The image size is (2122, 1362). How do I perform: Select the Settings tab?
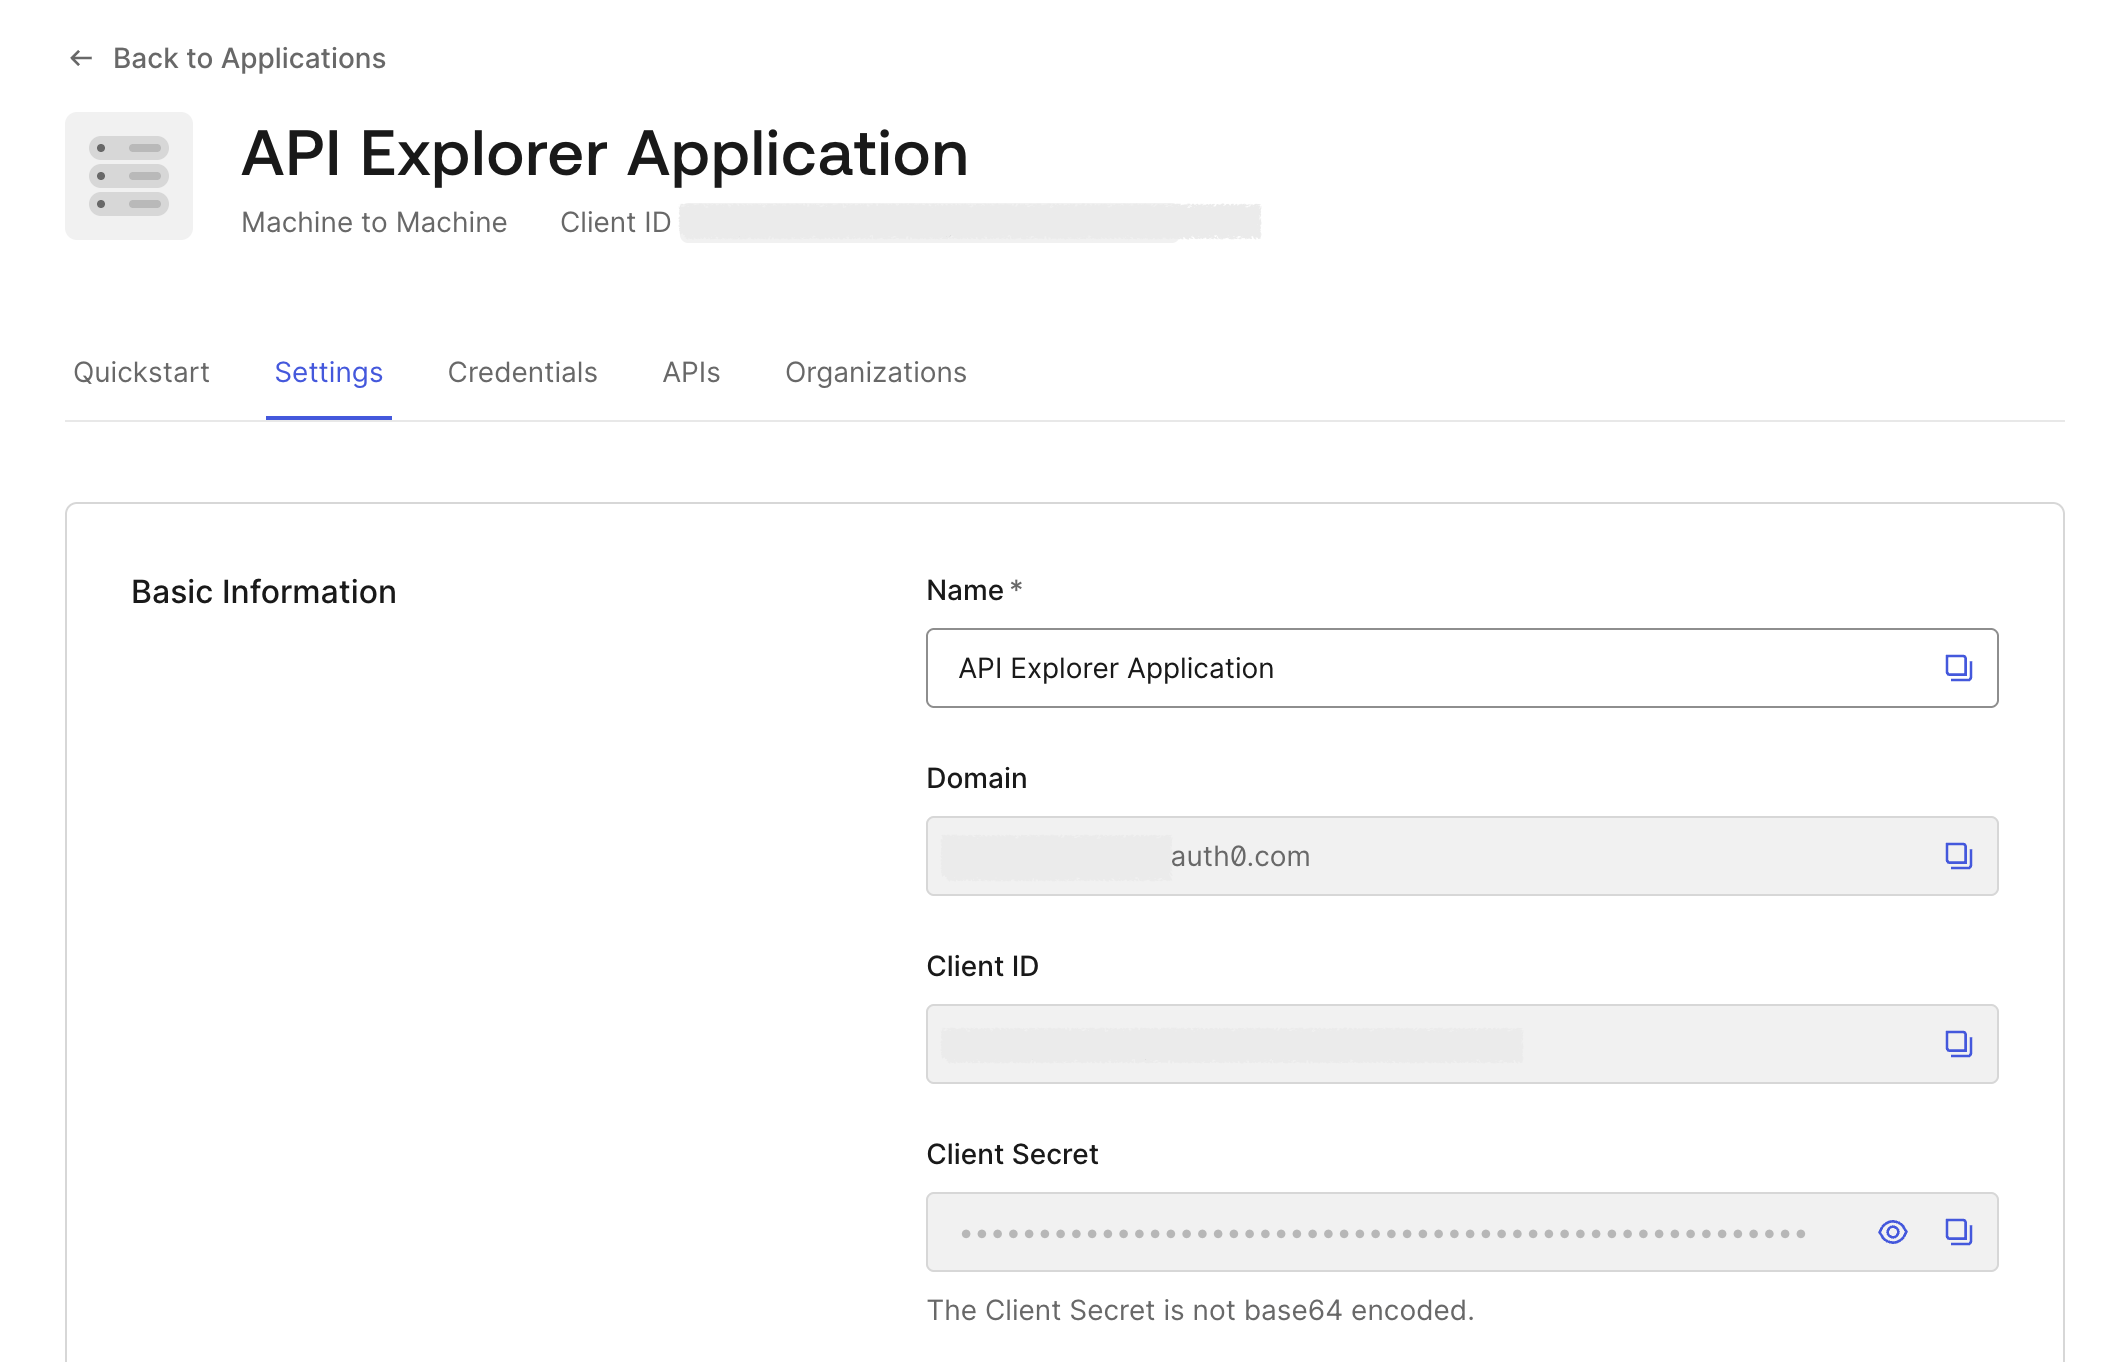[x=329, y=372]
